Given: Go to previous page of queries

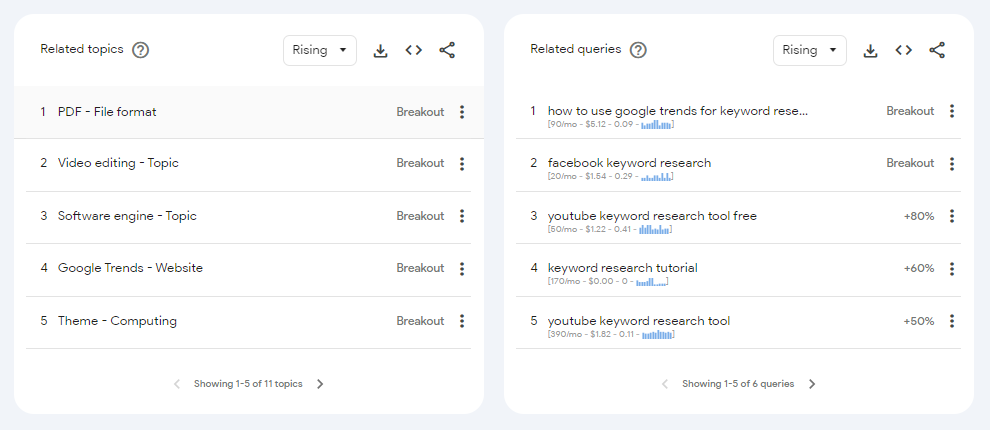Looking at the screenshot, I should click(664, 384).
